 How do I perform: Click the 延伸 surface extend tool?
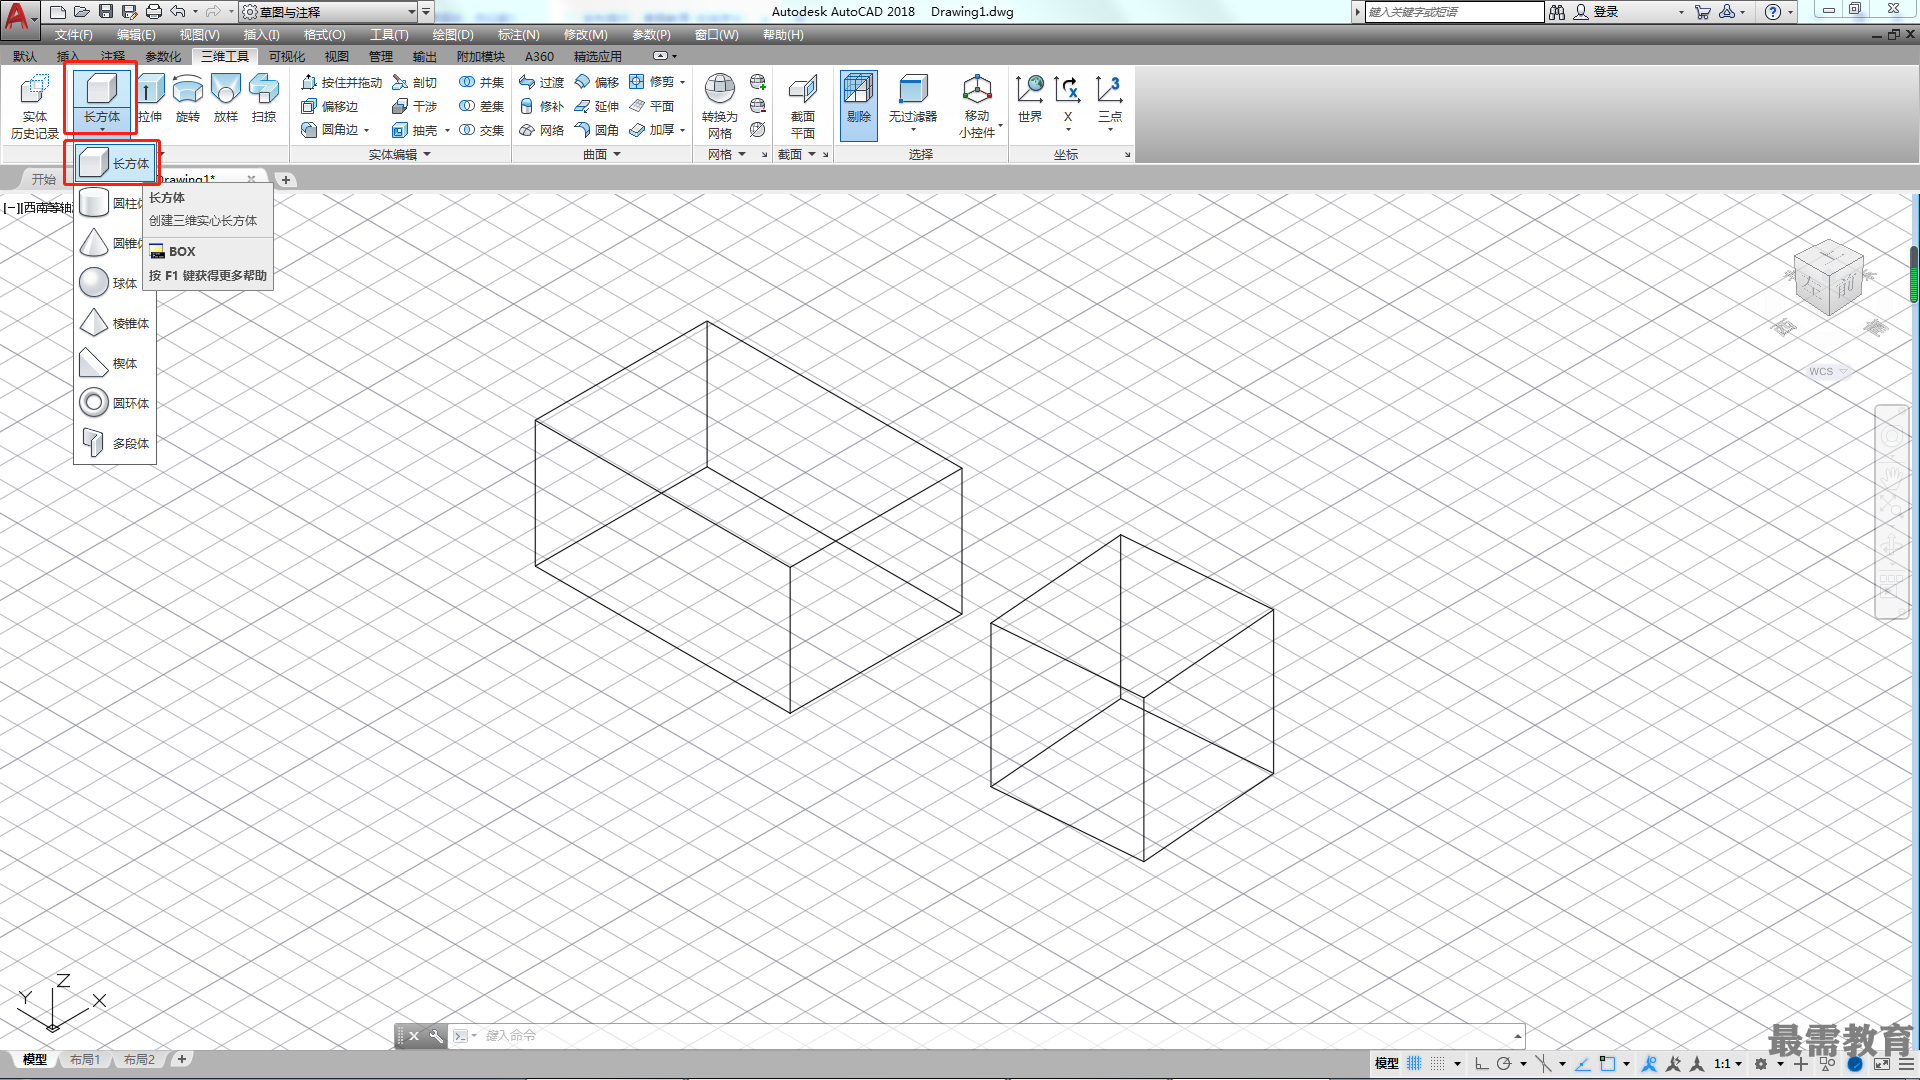(x=597, y=106)
